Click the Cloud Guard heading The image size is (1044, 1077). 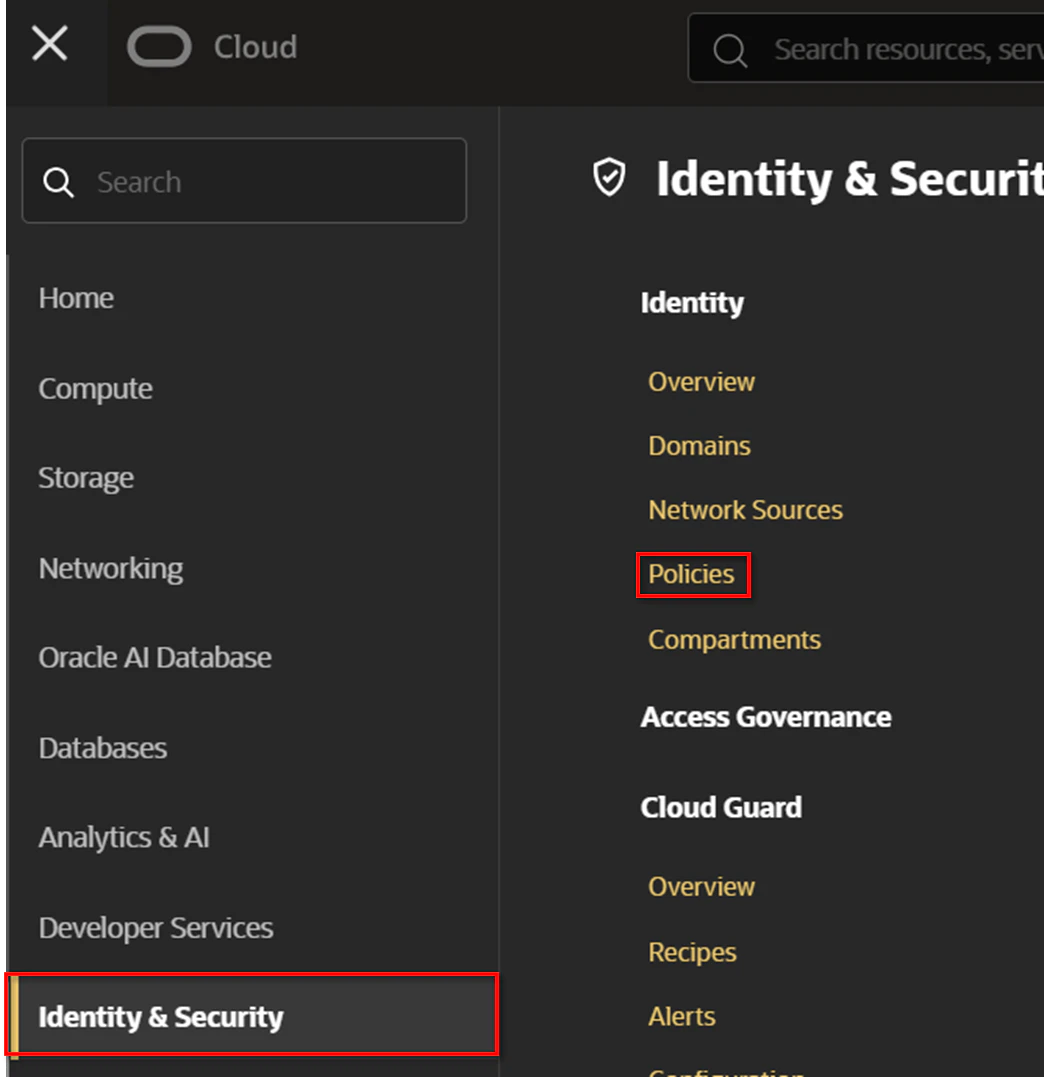(720, 808)
